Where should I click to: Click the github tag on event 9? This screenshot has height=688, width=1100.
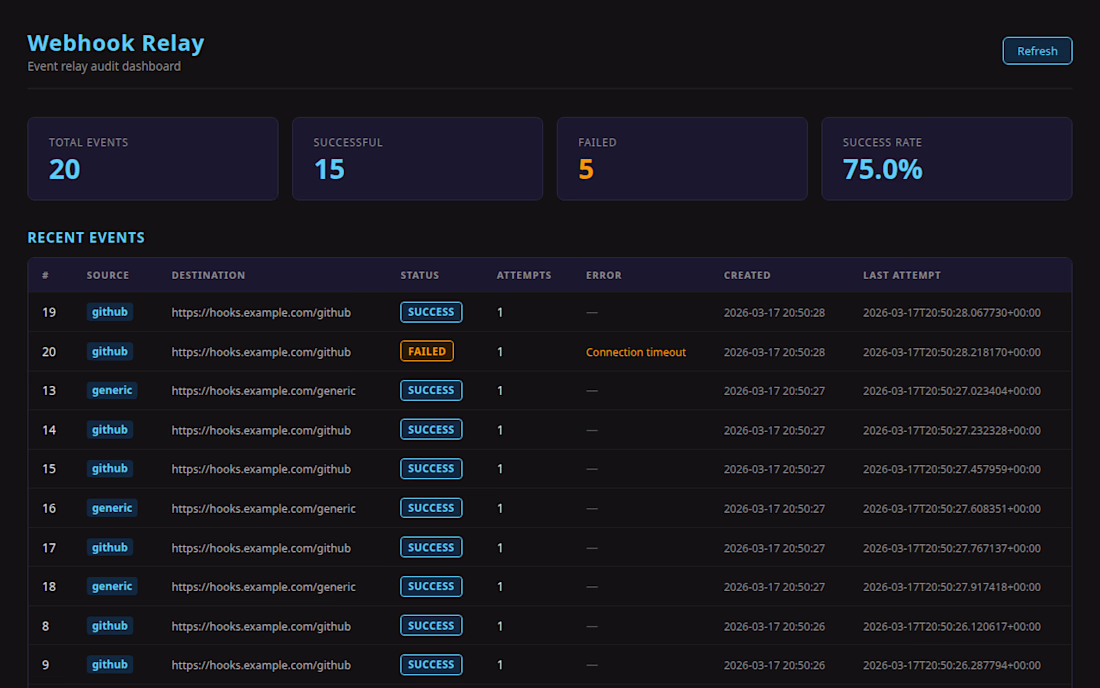pos(110,665)
